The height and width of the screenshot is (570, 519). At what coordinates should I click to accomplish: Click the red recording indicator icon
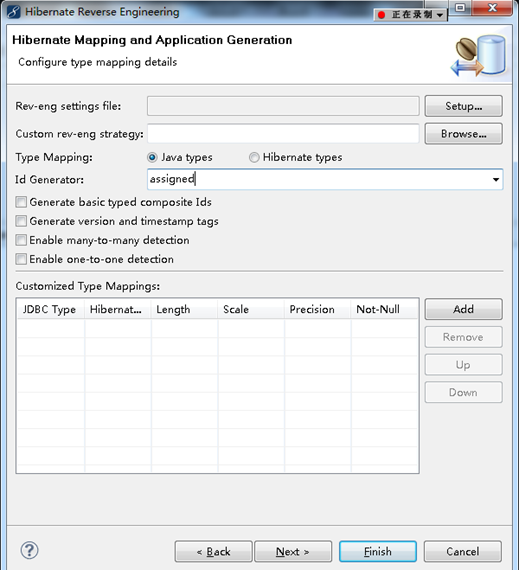(381, 15)
